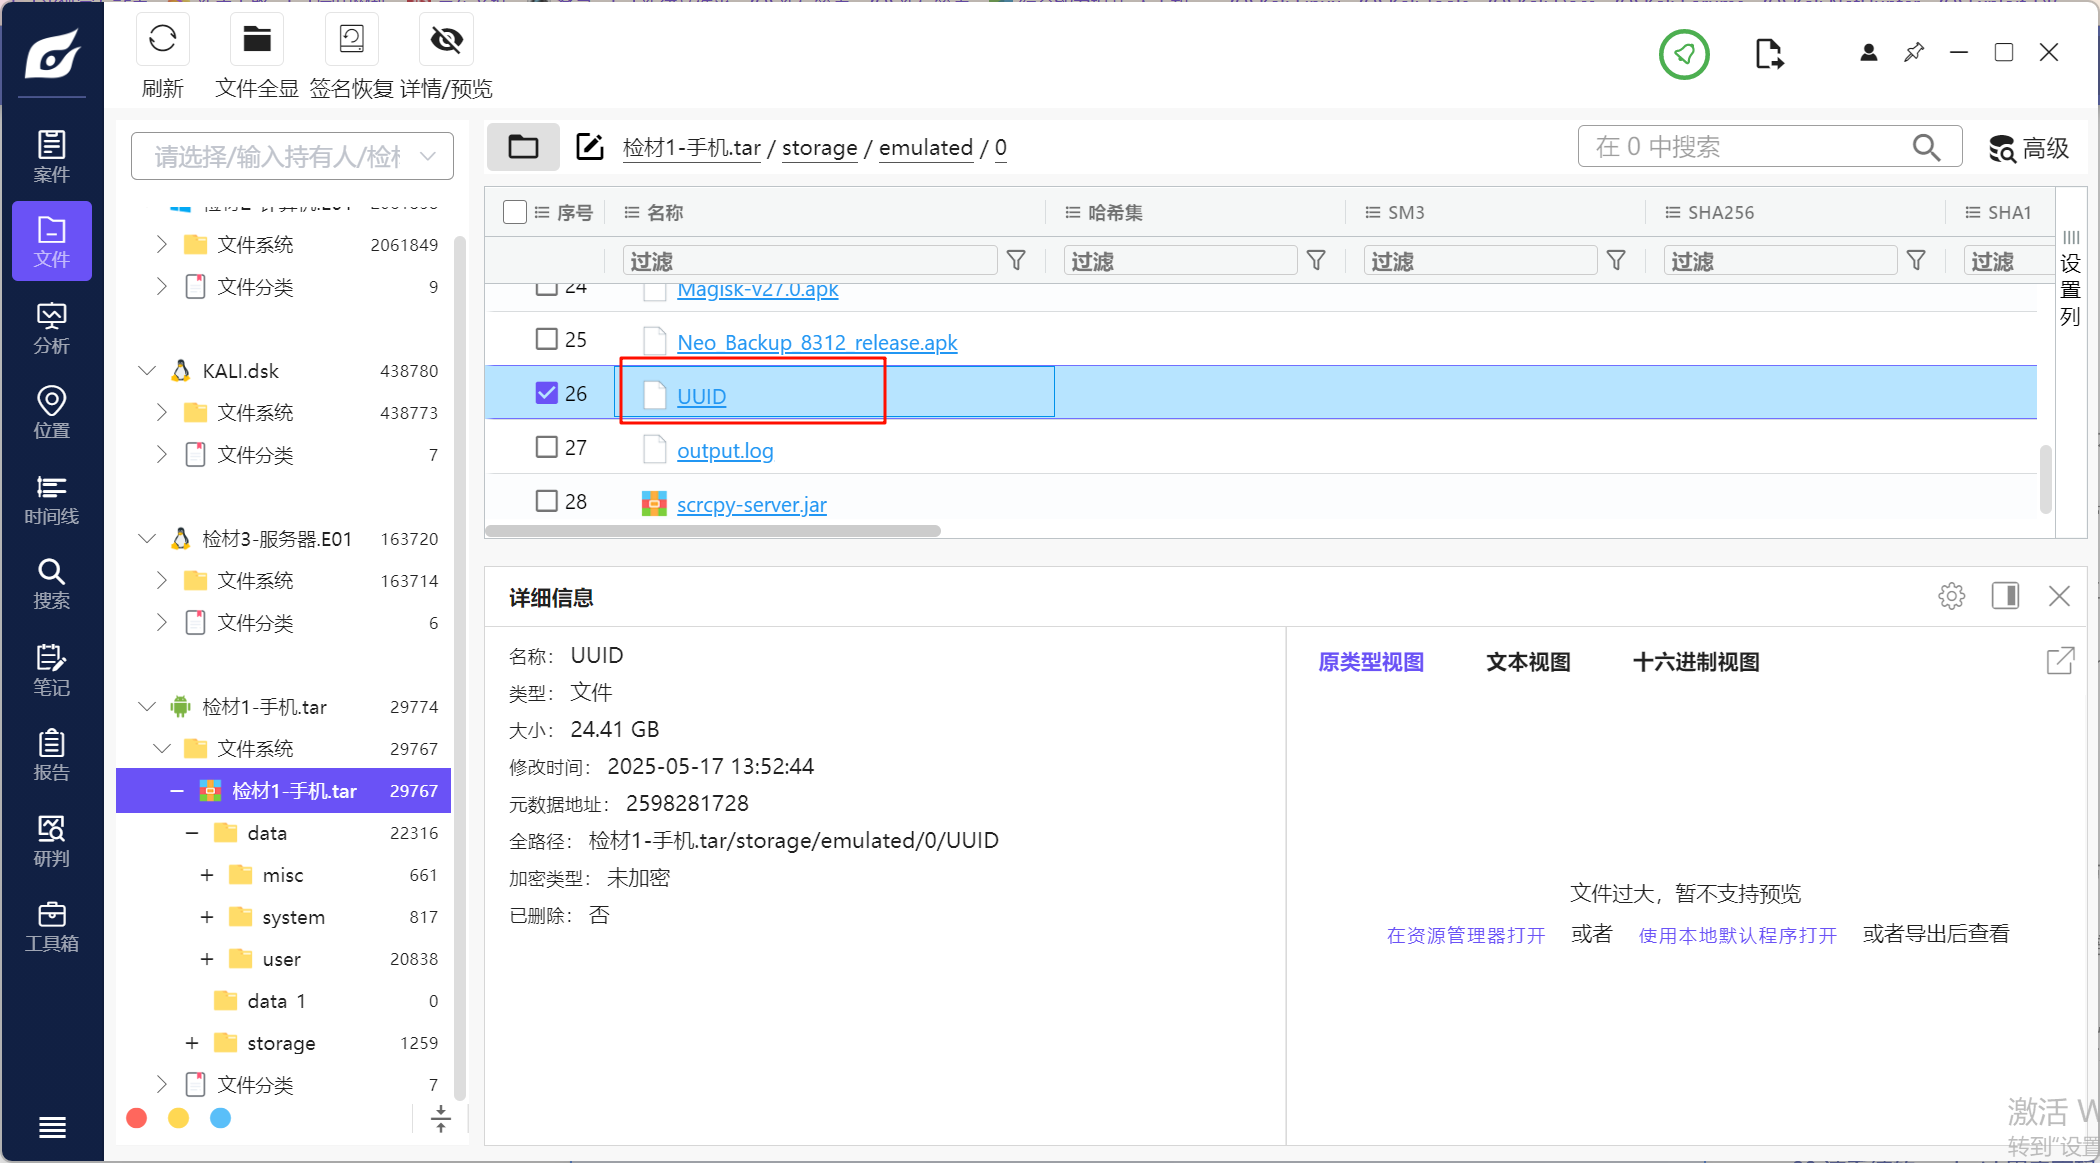Click the edit path pencil icon
The width and height of the screenshot is (2100, 1163).
coord(590,147)
